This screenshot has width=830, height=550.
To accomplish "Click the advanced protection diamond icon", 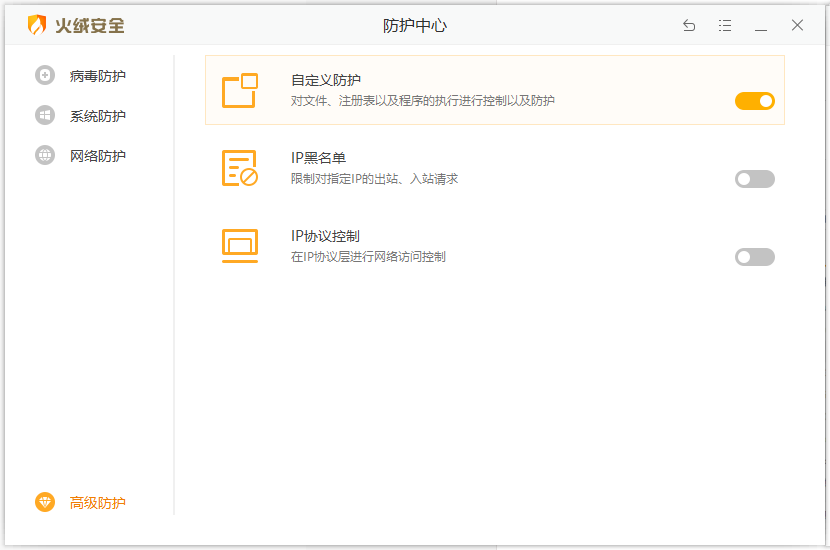I will click(x=45, y=502).
